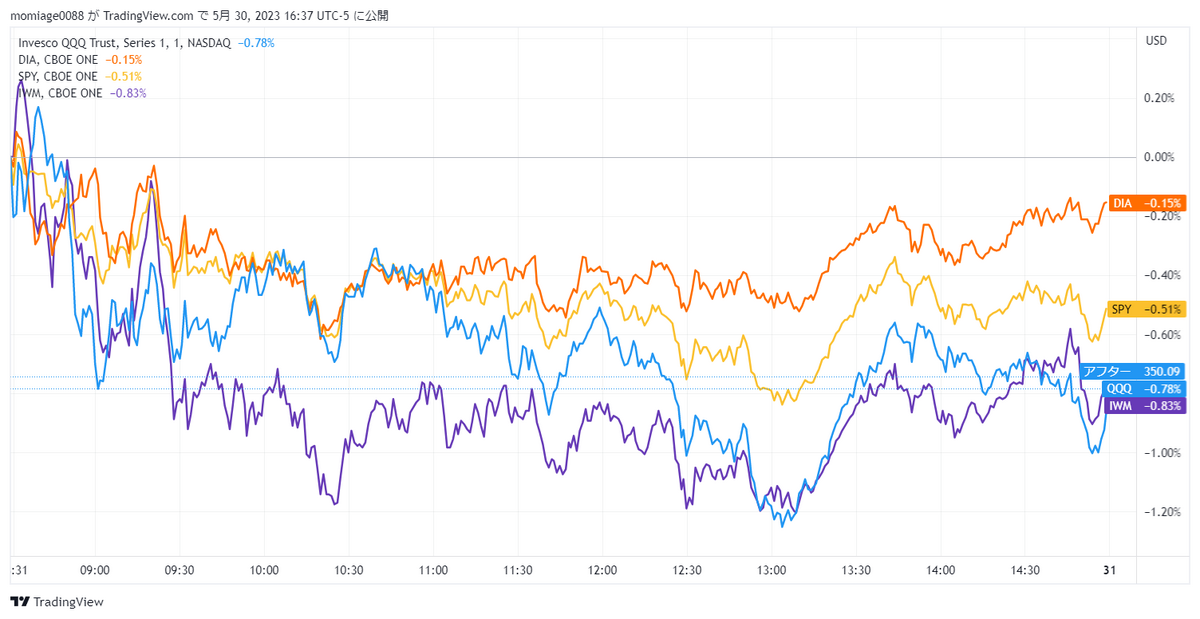Viewport: 1200px width, 619px height.
Task: Click the 14:00 time axis label
Action: click(x=940, y=570)
